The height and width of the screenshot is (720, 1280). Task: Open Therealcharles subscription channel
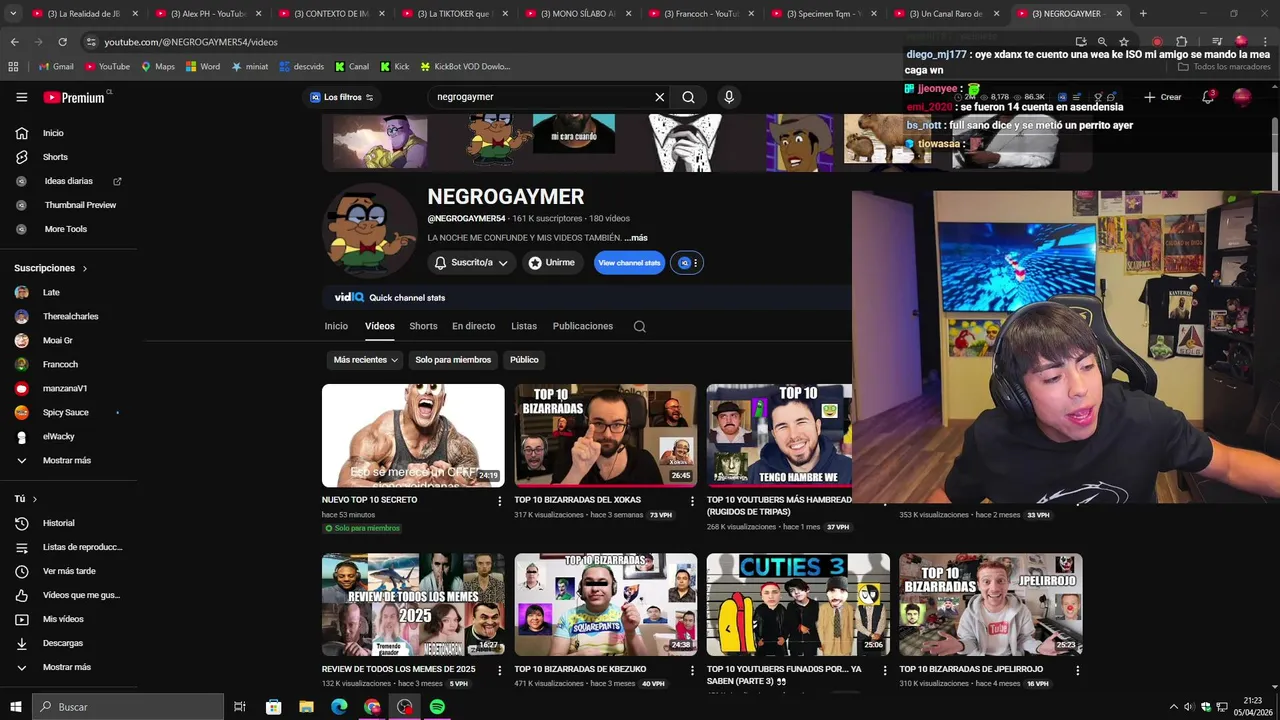69,316
